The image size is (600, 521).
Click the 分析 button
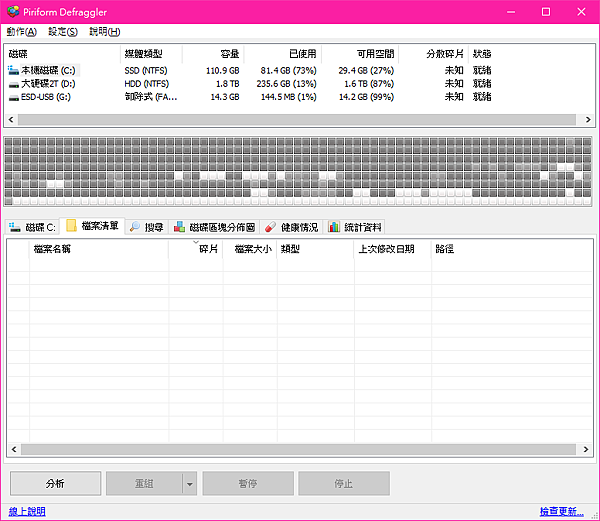click(x=55, y=484)
